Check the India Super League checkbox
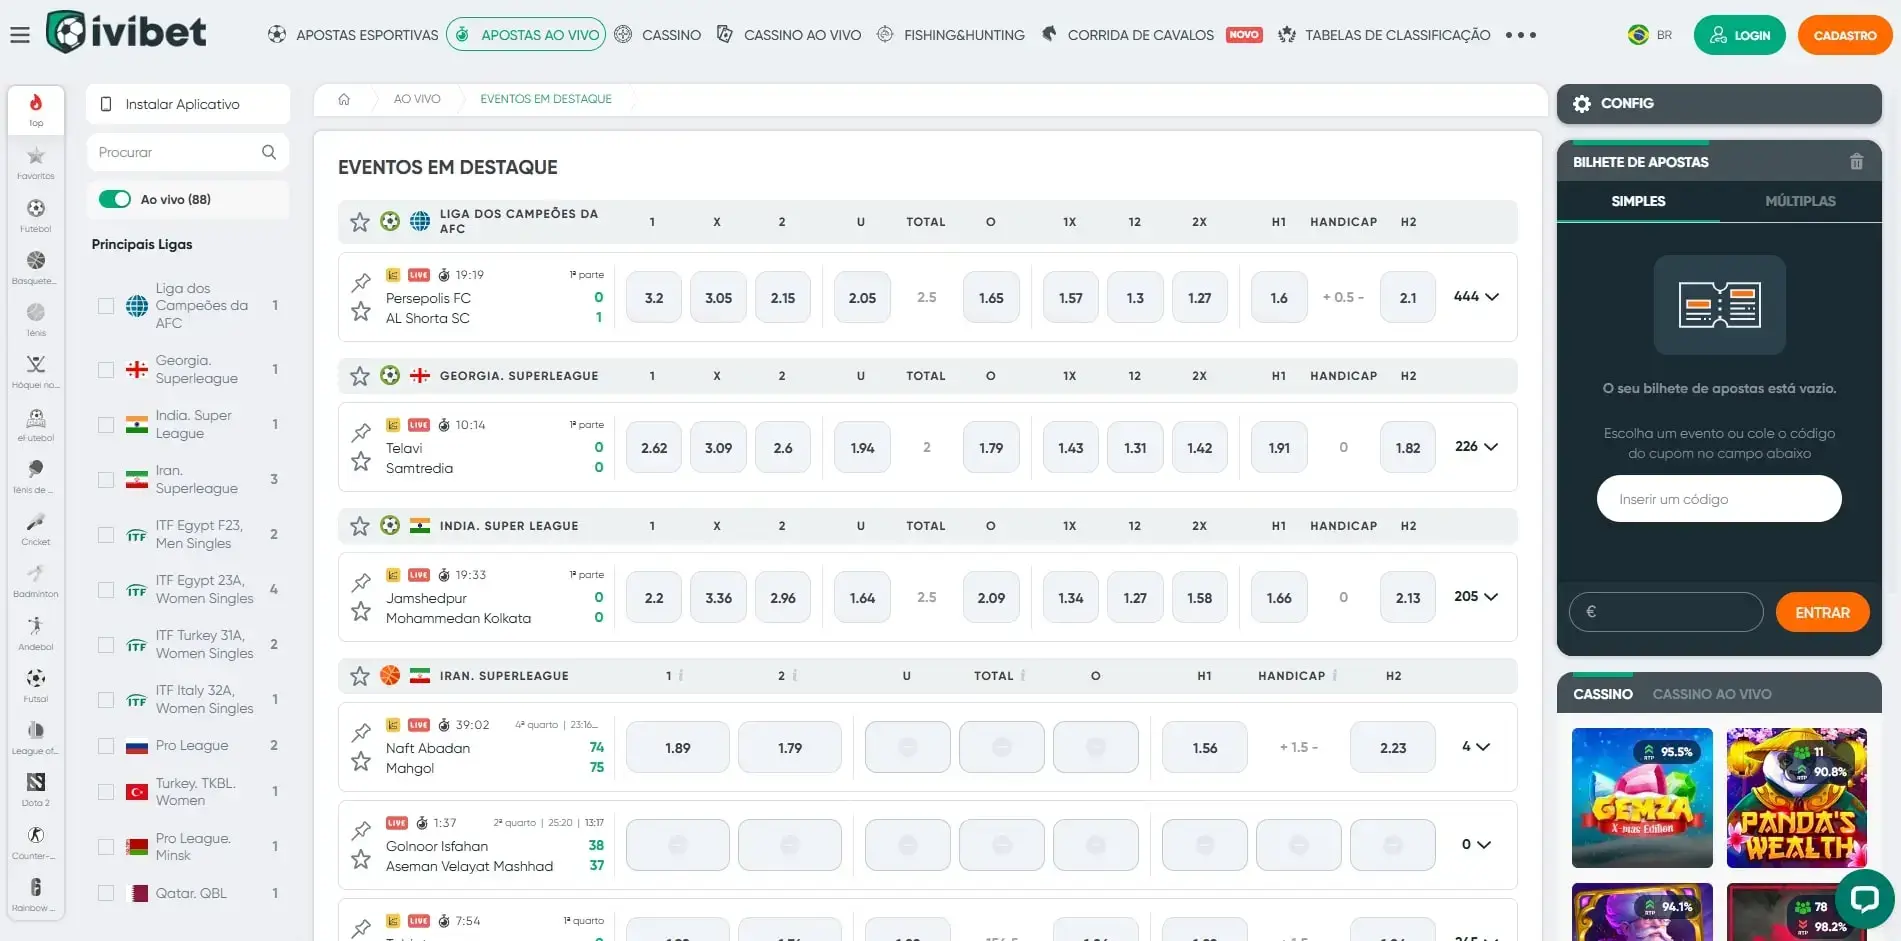Screen dimensions: 1901x941 click(105, 424)
